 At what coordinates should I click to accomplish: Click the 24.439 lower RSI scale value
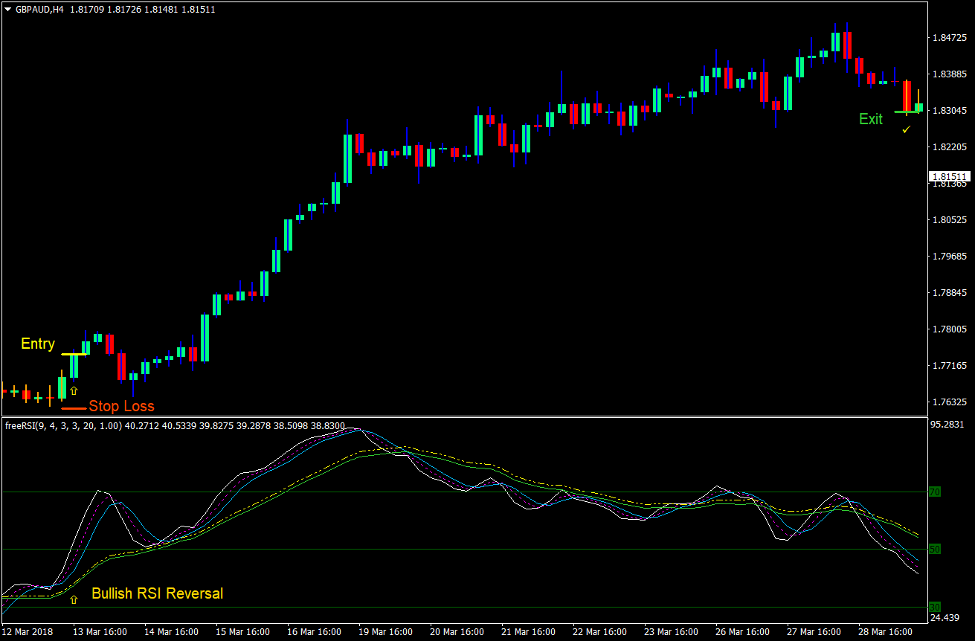click(x=945, y=617)
